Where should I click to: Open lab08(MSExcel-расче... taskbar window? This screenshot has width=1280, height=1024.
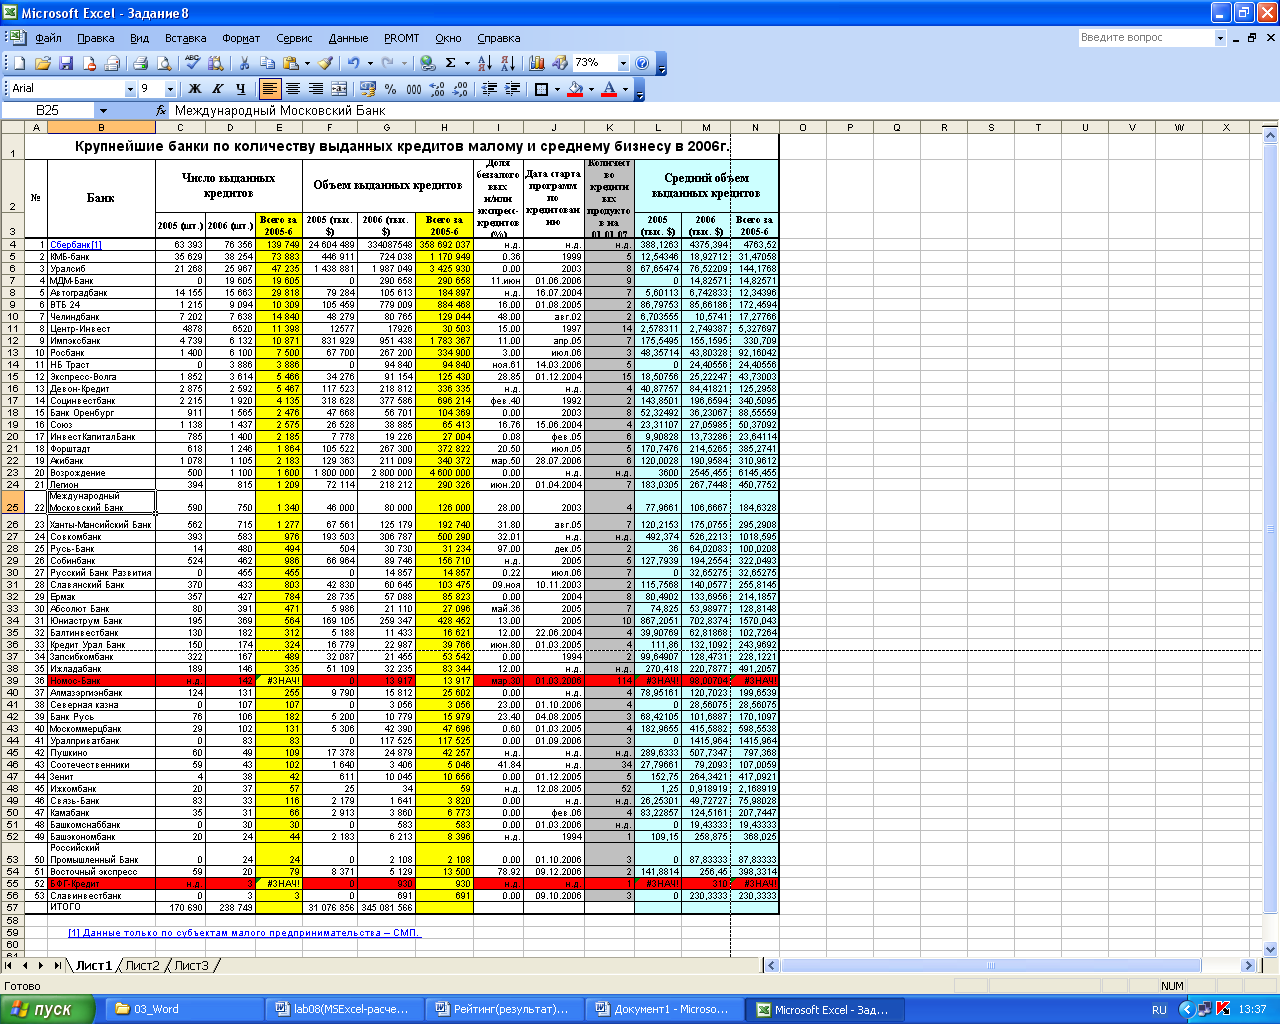click(345, 1009)
